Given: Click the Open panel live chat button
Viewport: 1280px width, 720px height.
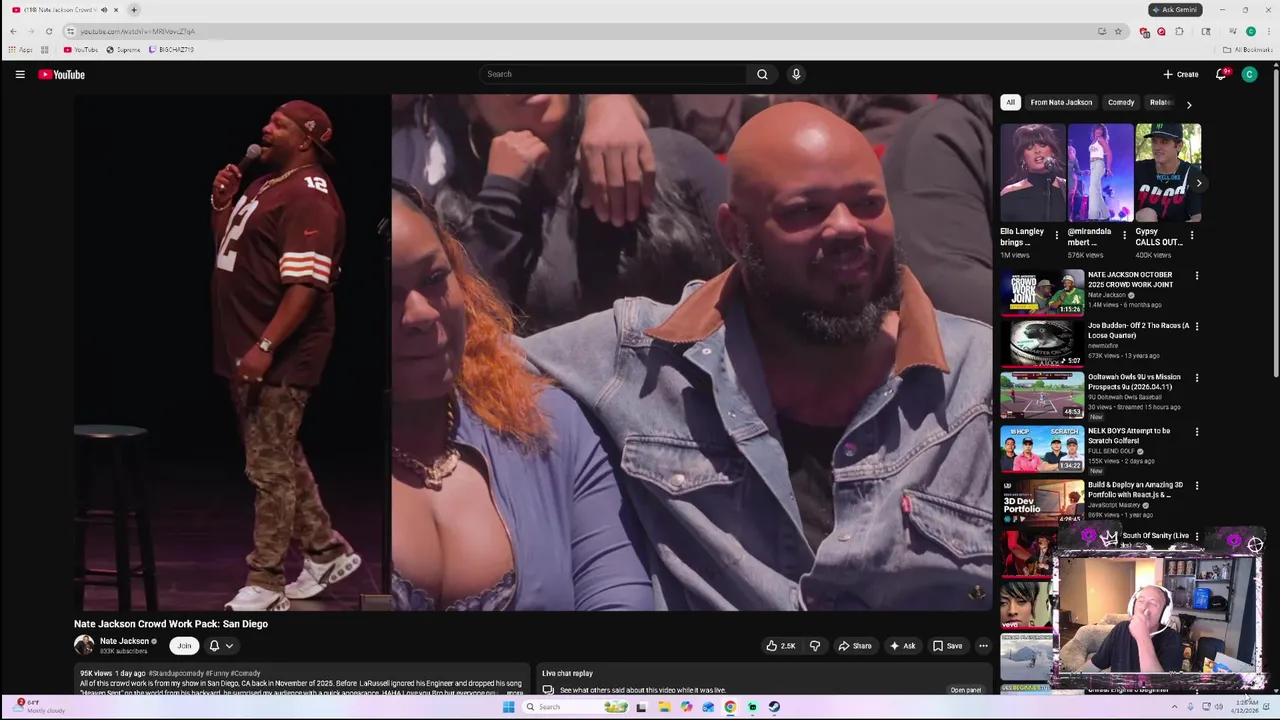Looking at the screenshot, I should tap(965, 690).
